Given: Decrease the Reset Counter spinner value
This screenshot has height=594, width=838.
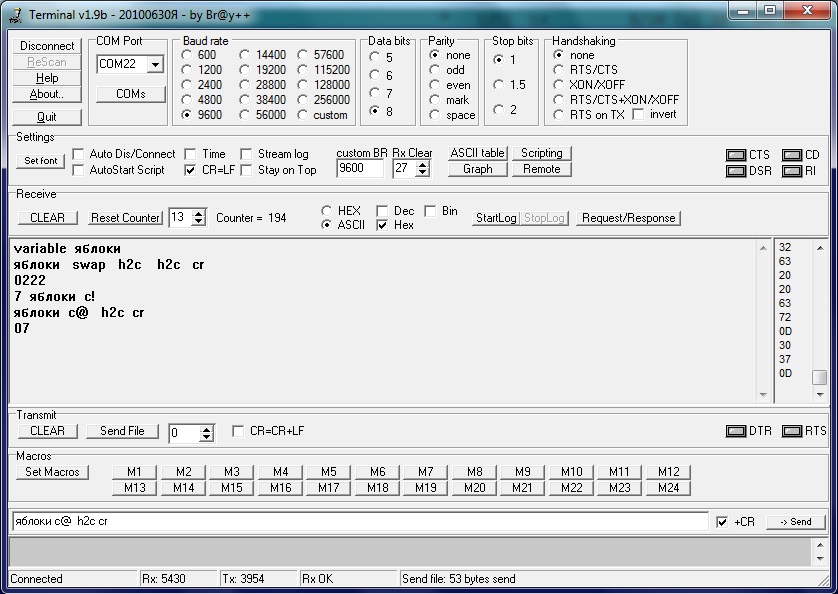Looking at the screenshot, I should point(198,222).
